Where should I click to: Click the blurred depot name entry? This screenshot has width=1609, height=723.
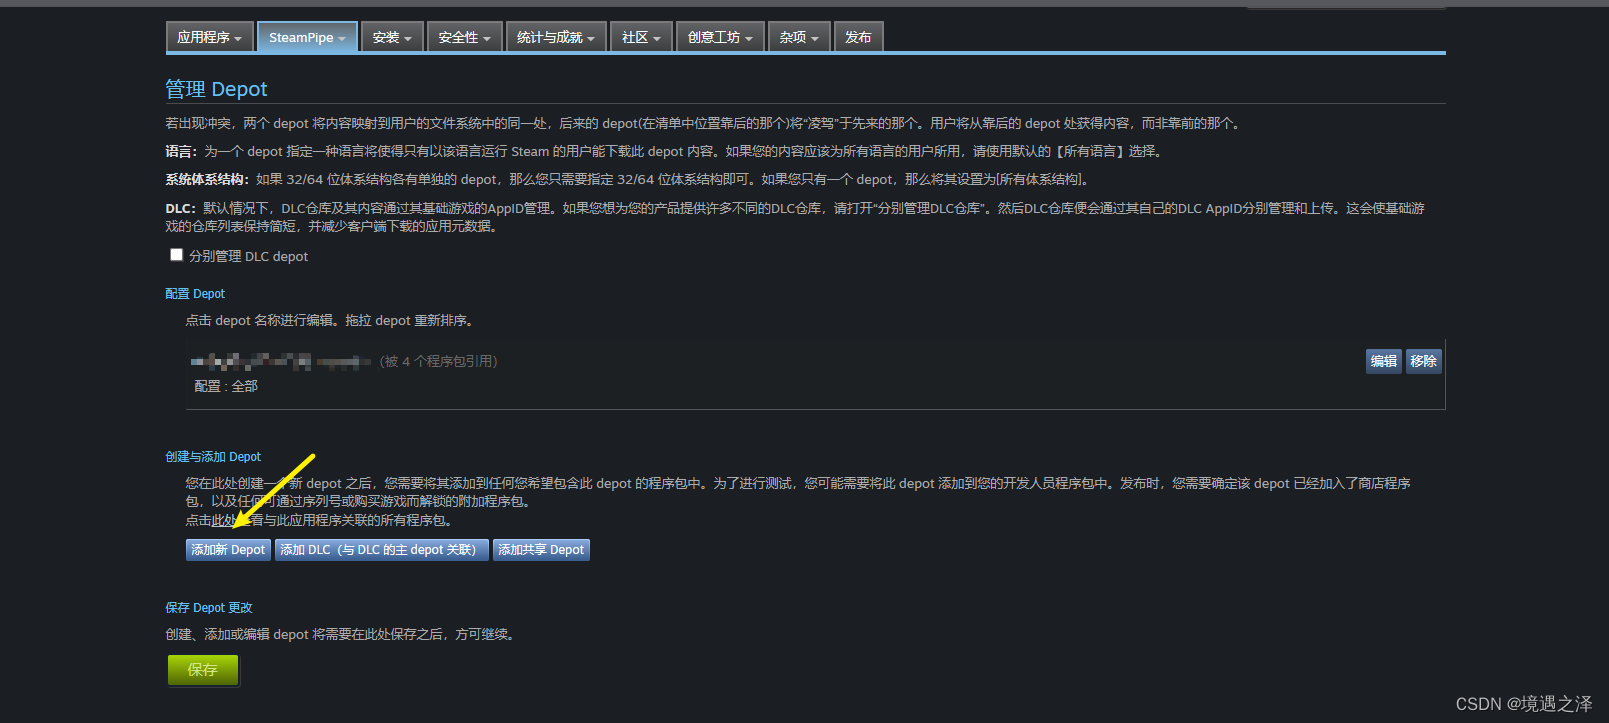tap(281, 361)
